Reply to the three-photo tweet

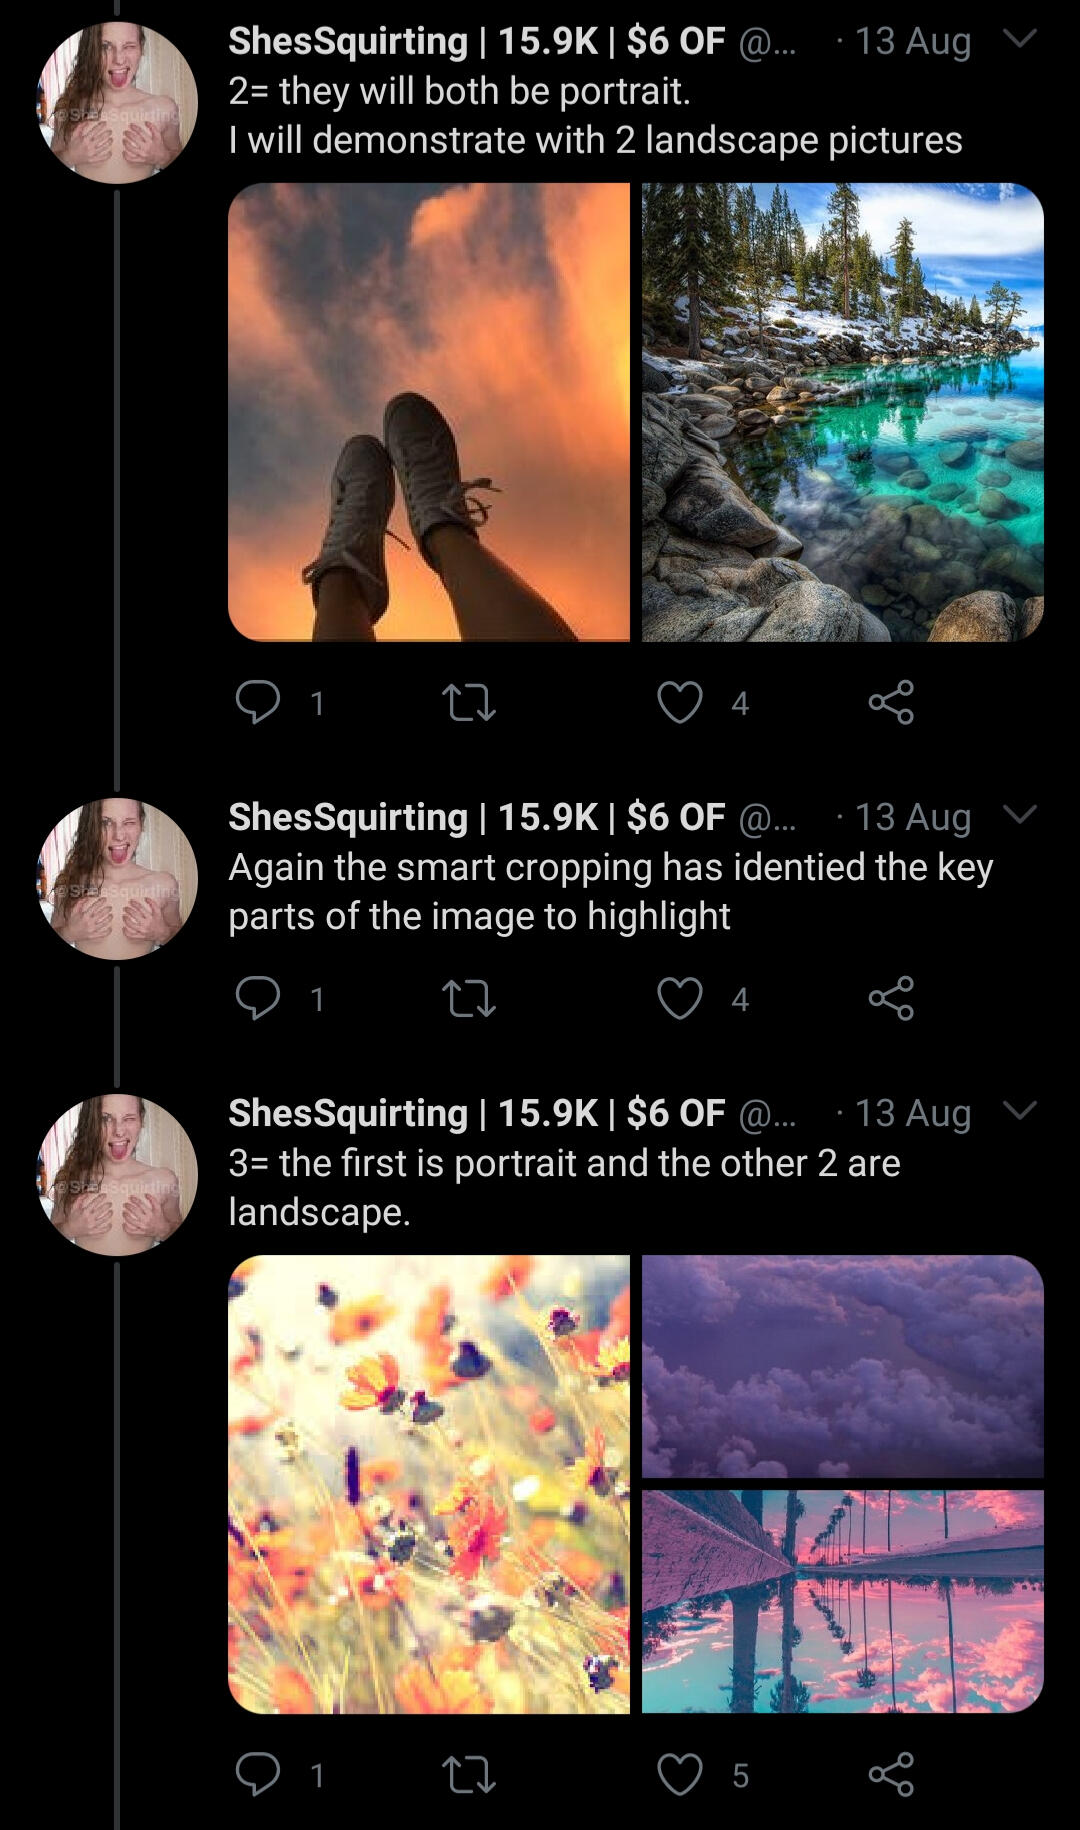(x=258, y=1774)
